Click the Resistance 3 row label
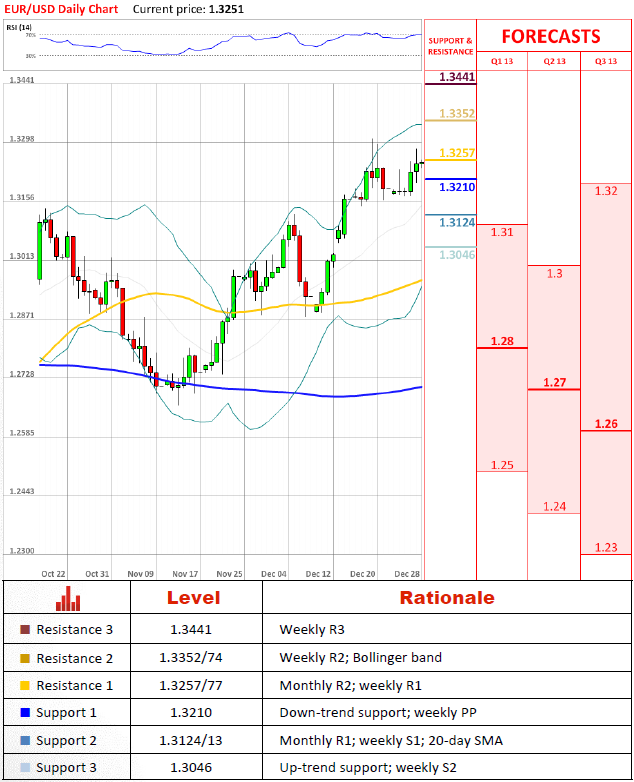The width and height of the screenshot is (634, 782). point(74,629)
